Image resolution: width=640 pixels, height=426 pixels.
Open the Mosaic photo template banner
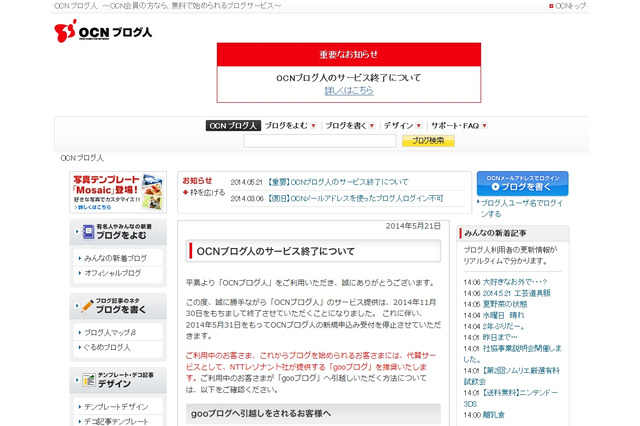pyautogui.click(x=118, y=192)
